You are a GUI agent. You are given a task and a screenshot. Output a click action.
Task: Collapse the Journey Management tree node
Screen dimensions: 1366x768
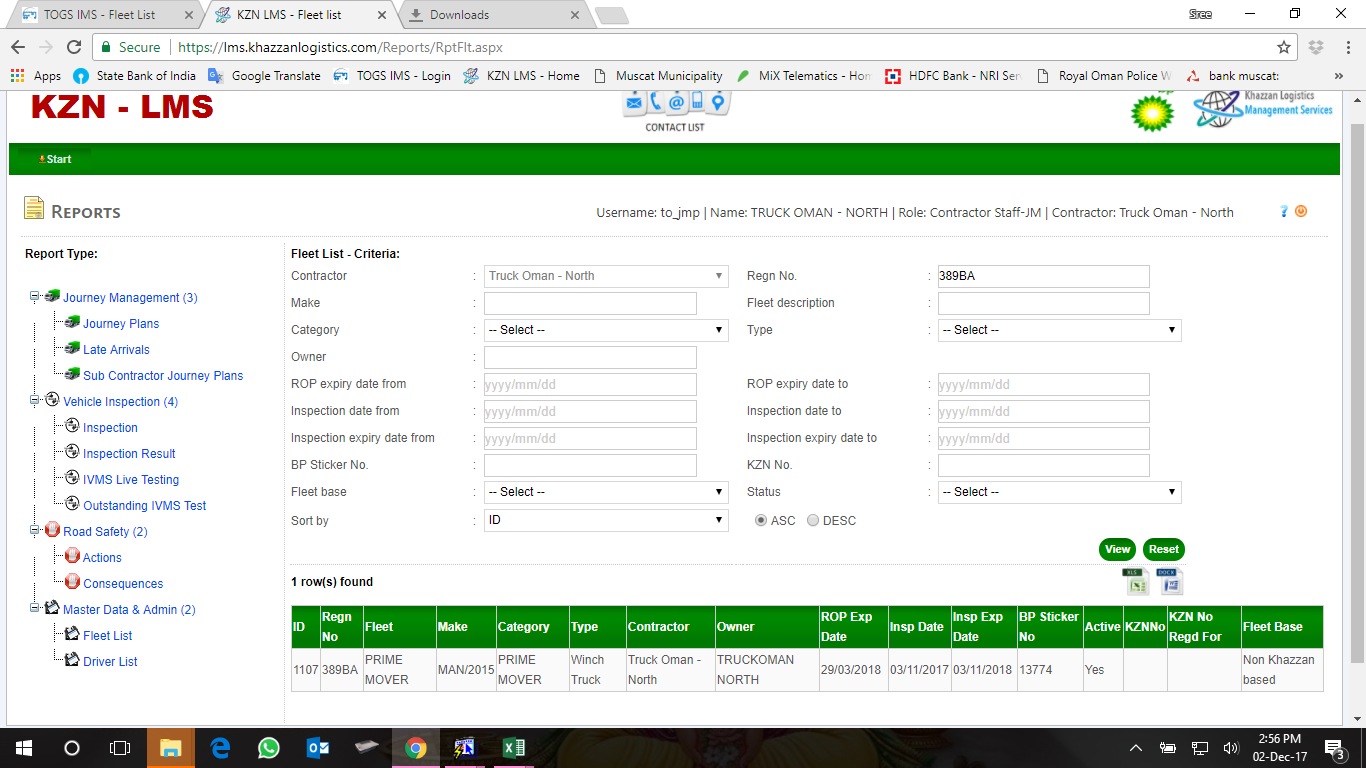click(x=35, y=297)
